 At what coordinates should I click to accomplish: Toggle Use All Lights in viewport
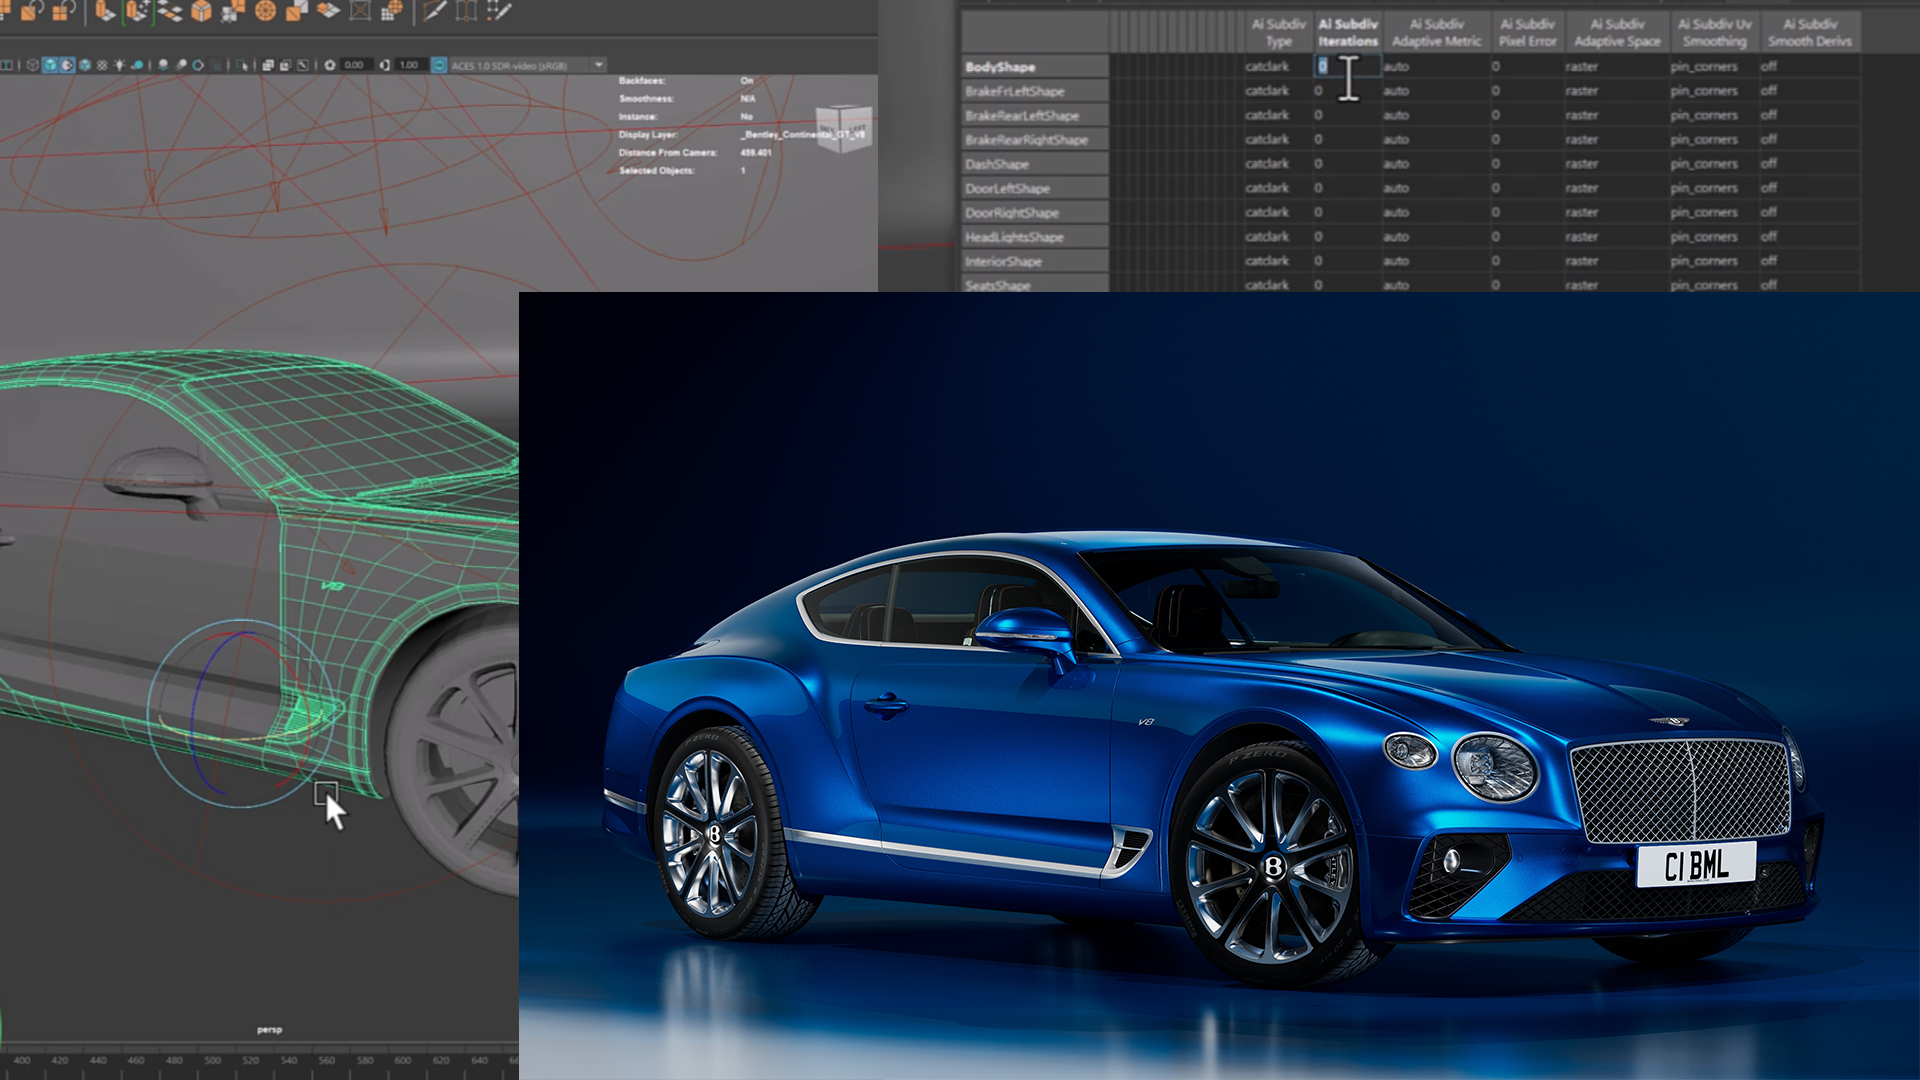[119, 65]
